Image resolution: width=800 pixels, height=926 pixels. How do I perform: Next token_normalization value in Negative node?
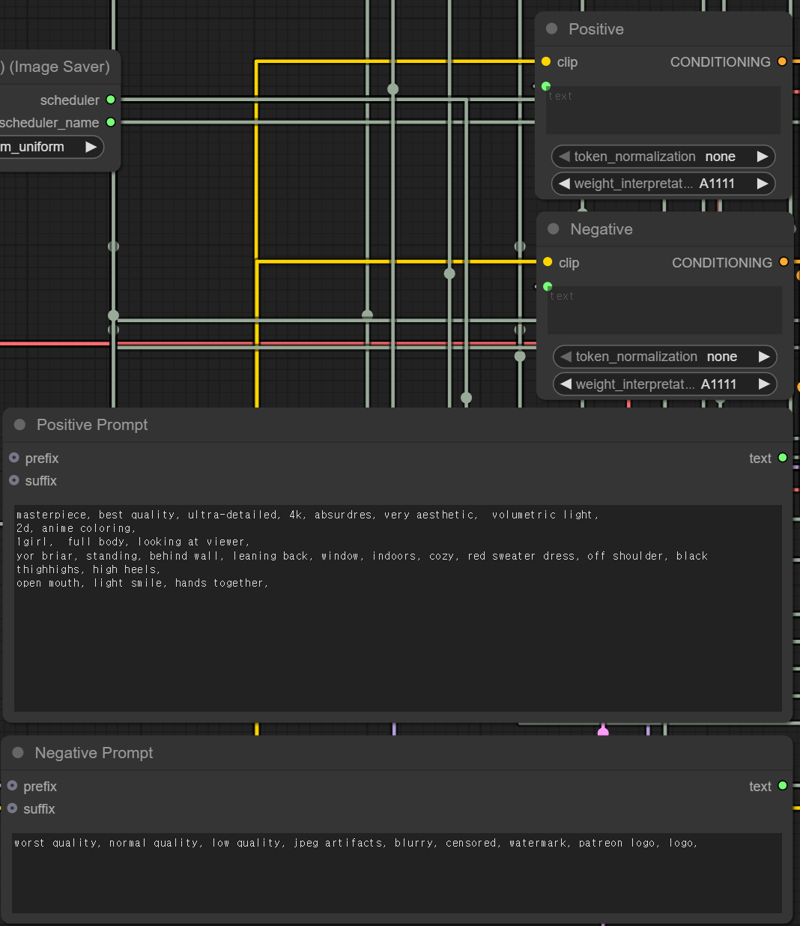[x=764, y=357]
